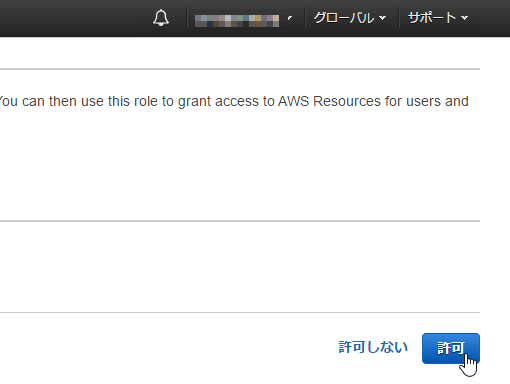Allow the role with the 許可 button

[x=451, y=348]
